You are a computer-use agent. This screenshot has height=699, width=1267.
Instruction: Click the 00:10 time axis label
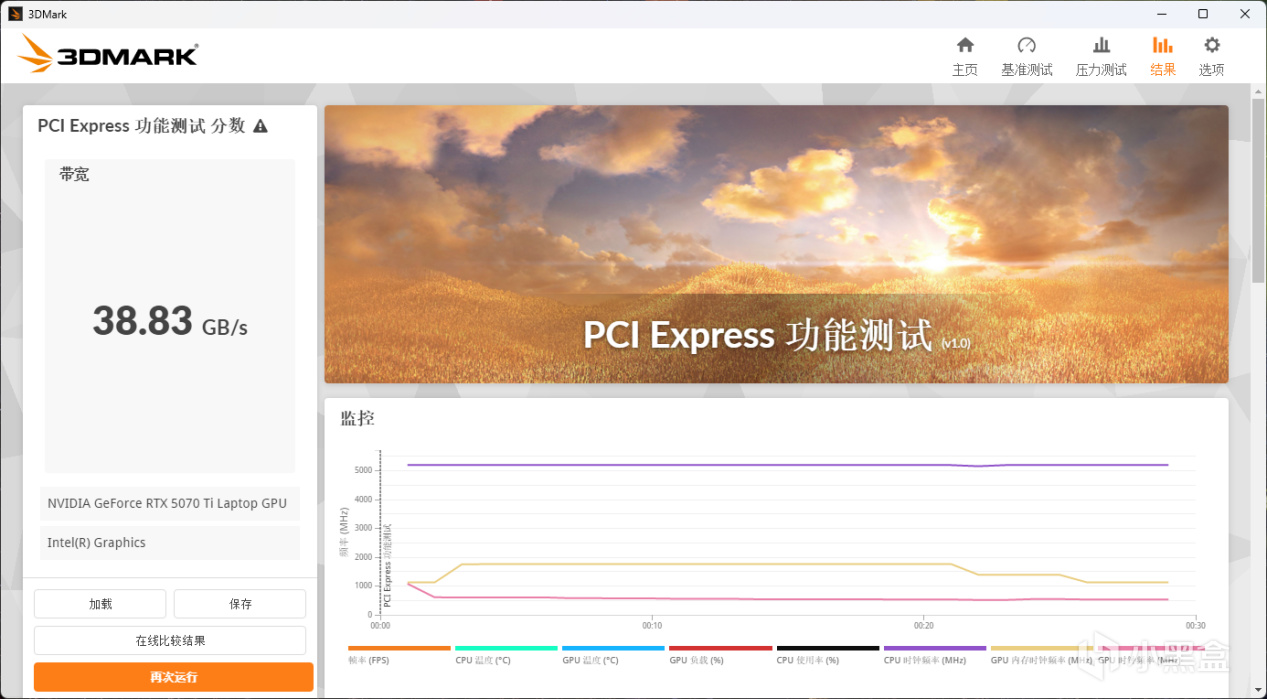tap(651, 626)
